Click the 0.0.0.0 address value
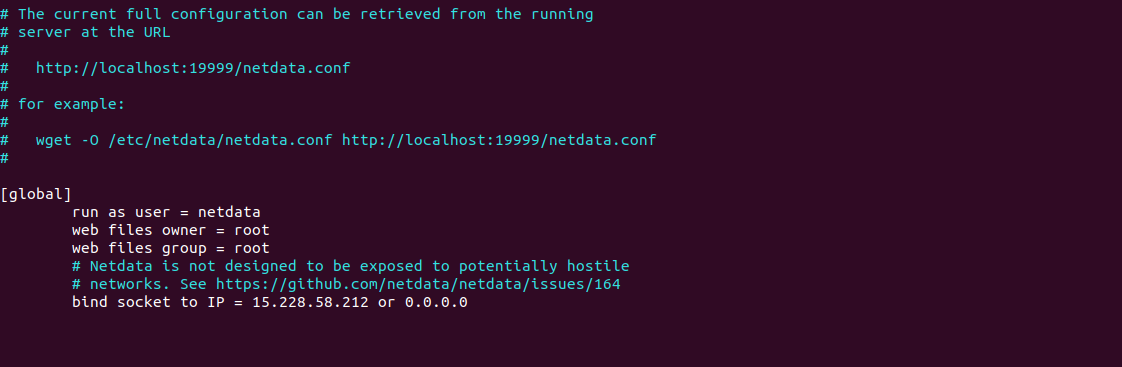This screenshot has width=1122, height=367. (x=436, y=302)
